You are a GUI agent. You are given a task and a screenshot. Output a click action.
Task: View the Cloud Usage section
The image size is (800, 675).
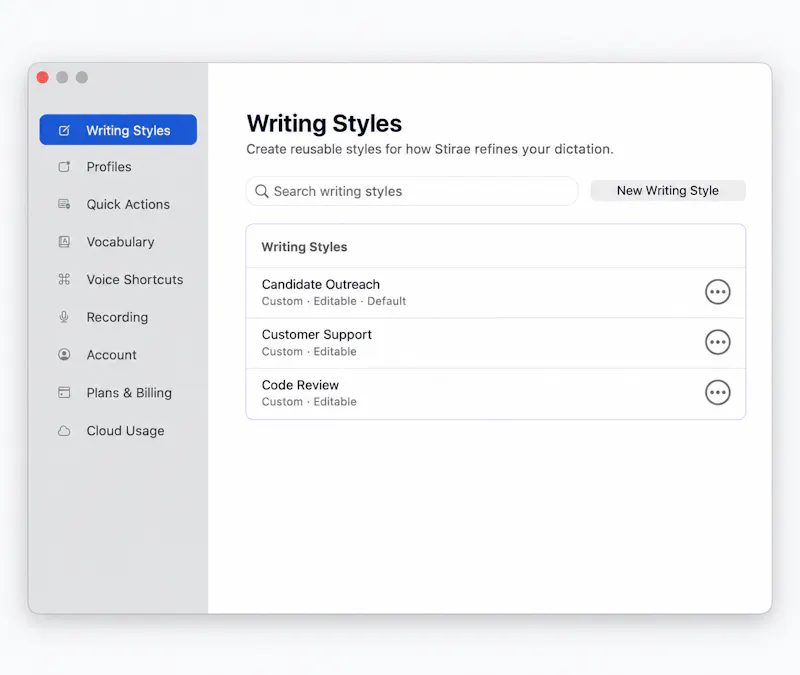click(118, 431)
